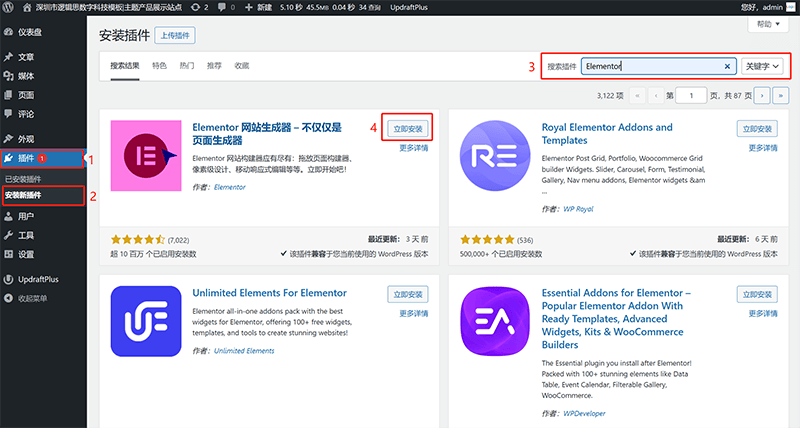
Task: Click the Upload Plugin button
Action: point(175,35)
